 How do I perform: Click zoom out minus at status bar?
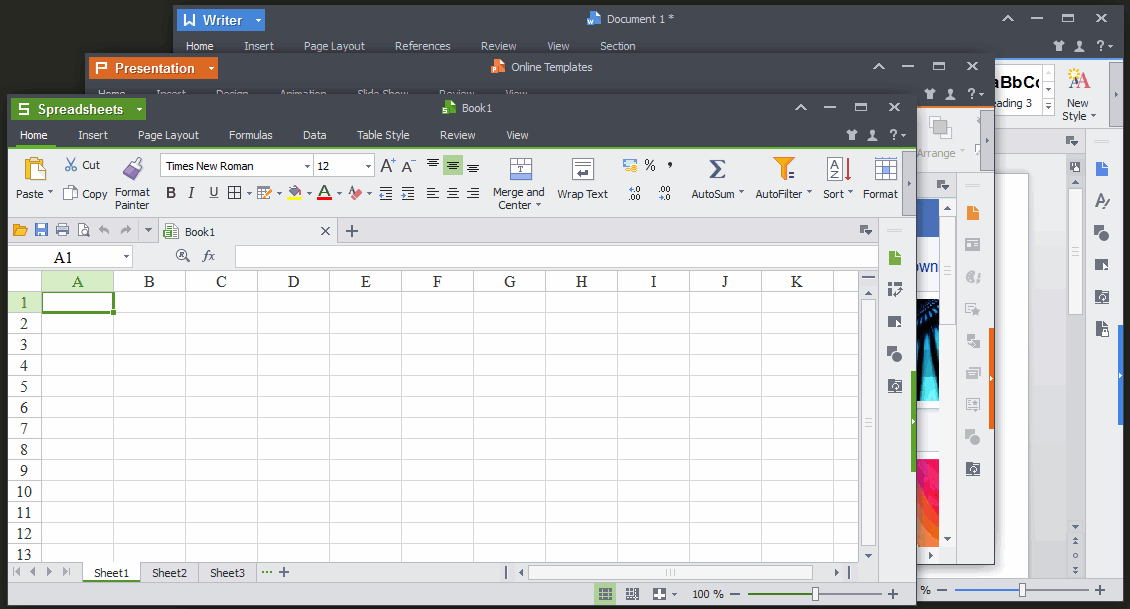(x=735, y=595)
